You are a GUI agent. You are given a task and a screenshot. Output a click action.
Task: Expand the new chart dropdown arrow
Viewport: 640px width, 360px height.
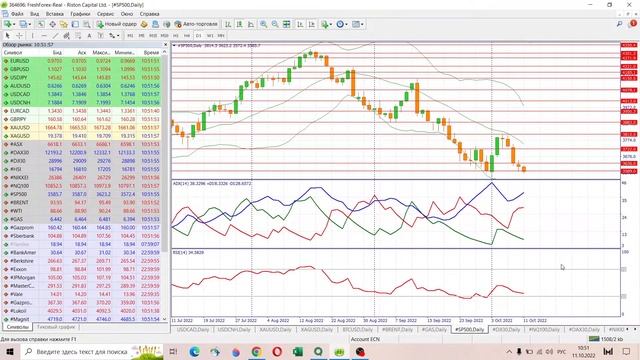coord(14,24)
